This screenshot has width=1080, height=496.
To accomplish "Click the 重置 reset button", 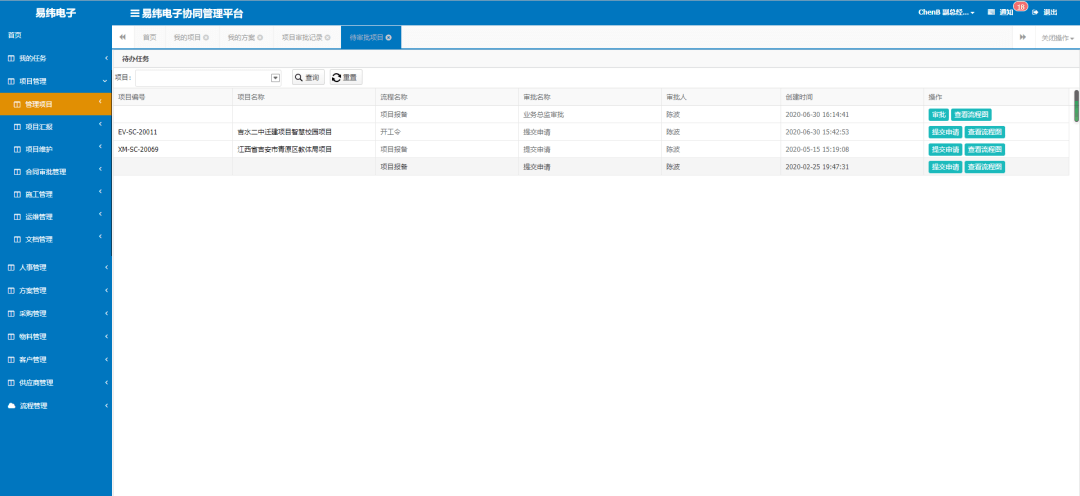I will click(x=345, y=77).
